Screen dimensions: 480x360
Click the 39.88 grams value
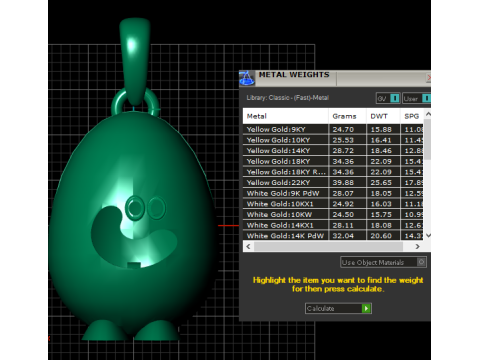(343, 183)
